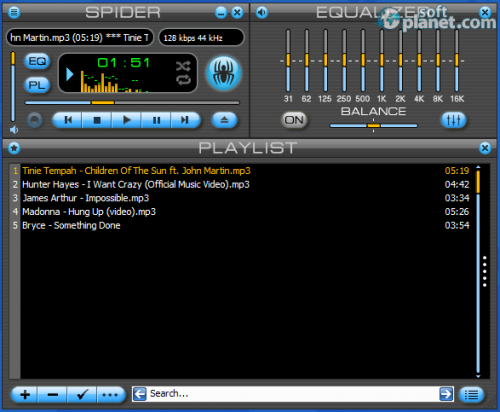Toggle the PL playlist window button

37,85
